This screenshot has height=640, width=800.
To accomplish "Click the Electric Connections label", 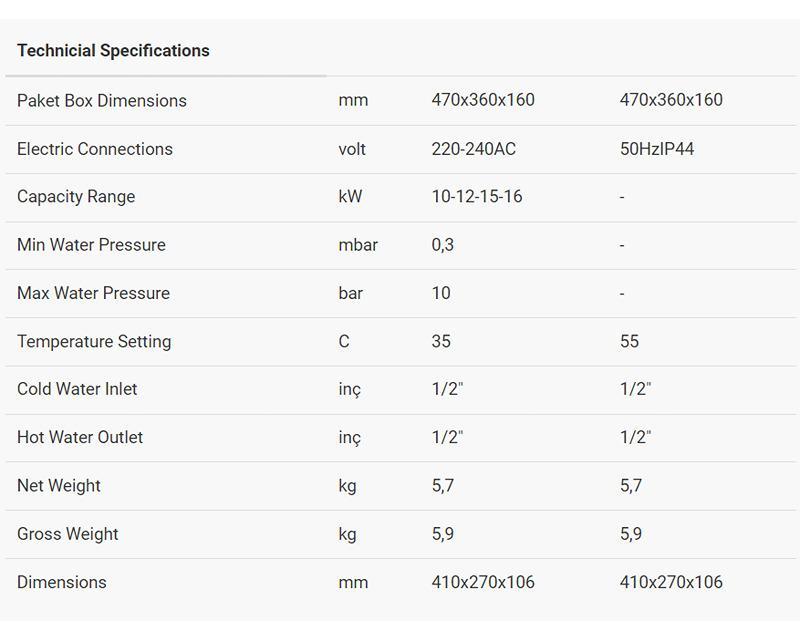I will (95, 149).
